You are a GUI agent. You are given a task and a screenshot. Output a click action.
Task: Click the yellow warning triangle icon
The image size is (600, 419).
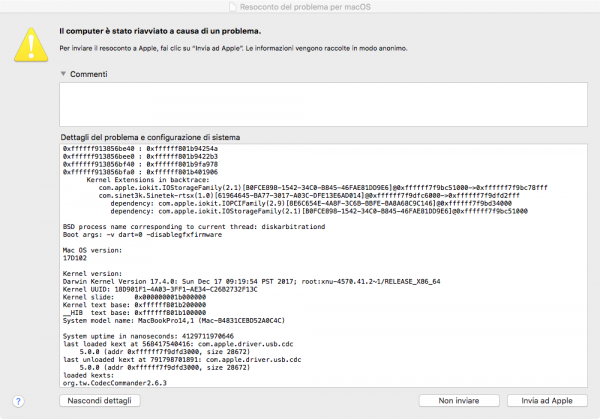[x=31, y=45]
